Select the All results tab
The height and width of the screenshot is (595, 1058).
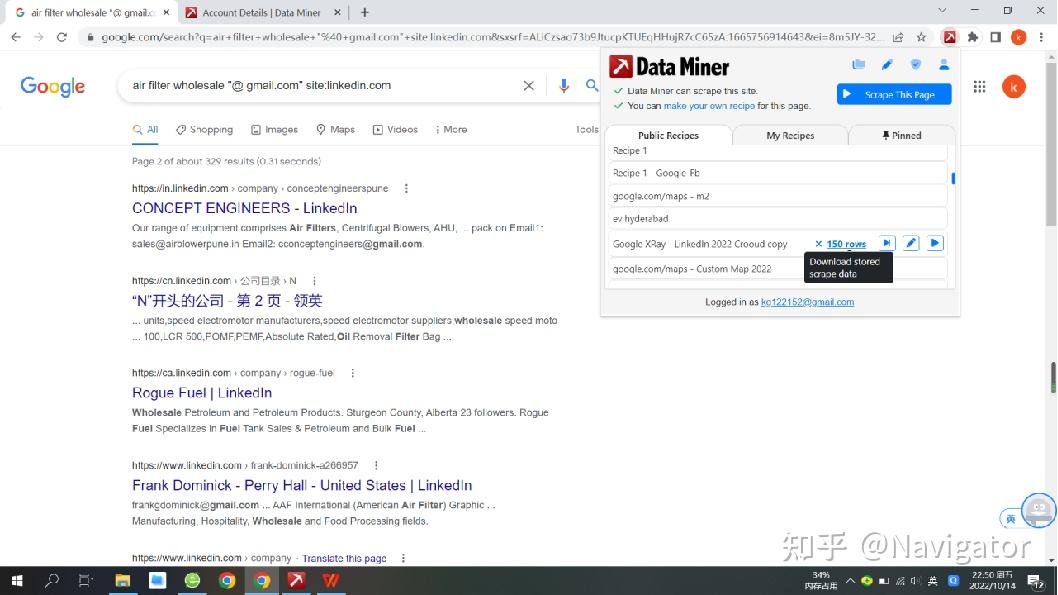click(146, 130)
